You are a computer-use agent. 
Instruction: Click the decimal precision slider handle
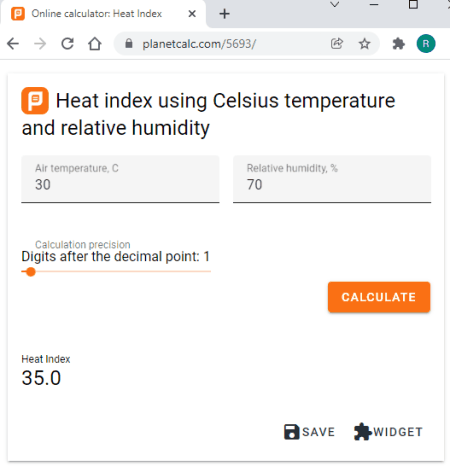(31, 272)
